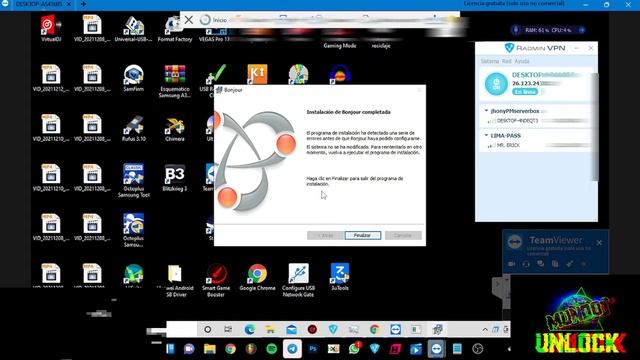Open Spotify from the taskbar
Screen dimensions: 640x360
(x=271, y=349)
